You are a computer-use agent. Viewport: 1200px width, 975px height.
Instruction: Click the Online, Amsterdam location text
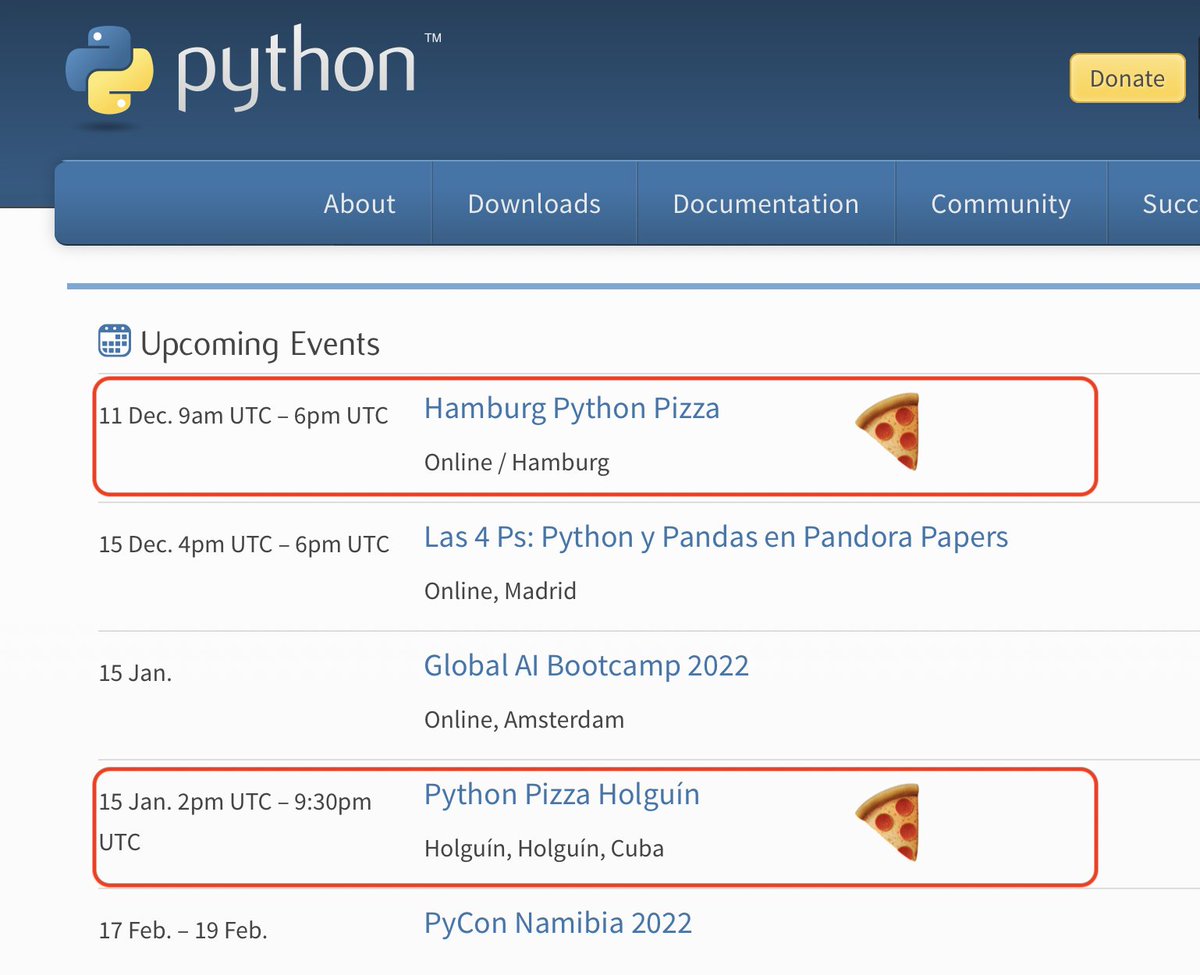tap(523, 720)
